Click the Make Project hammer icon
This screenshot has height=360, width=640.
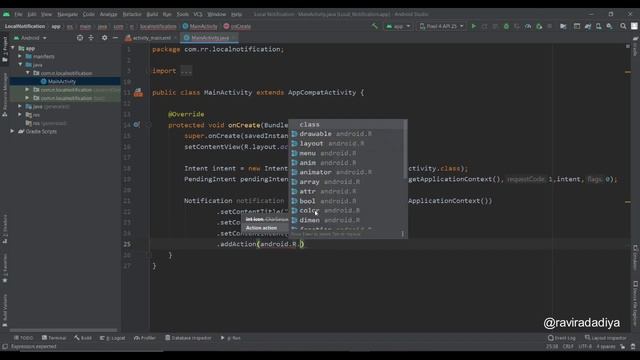pos(375,26)
